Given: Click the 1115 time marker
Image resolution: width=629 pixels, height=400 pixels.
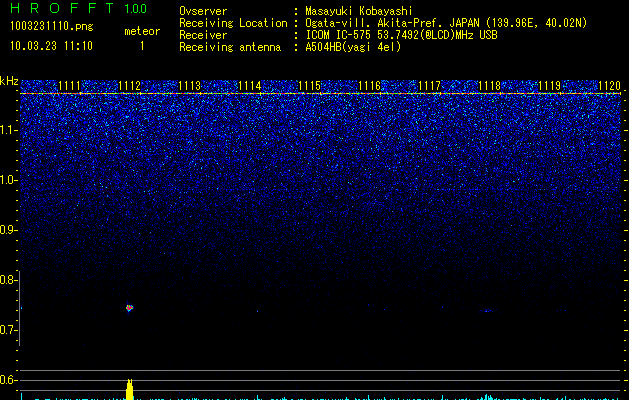Looking at the screenshot, I should pyautogui.click(x=309, y=86).
